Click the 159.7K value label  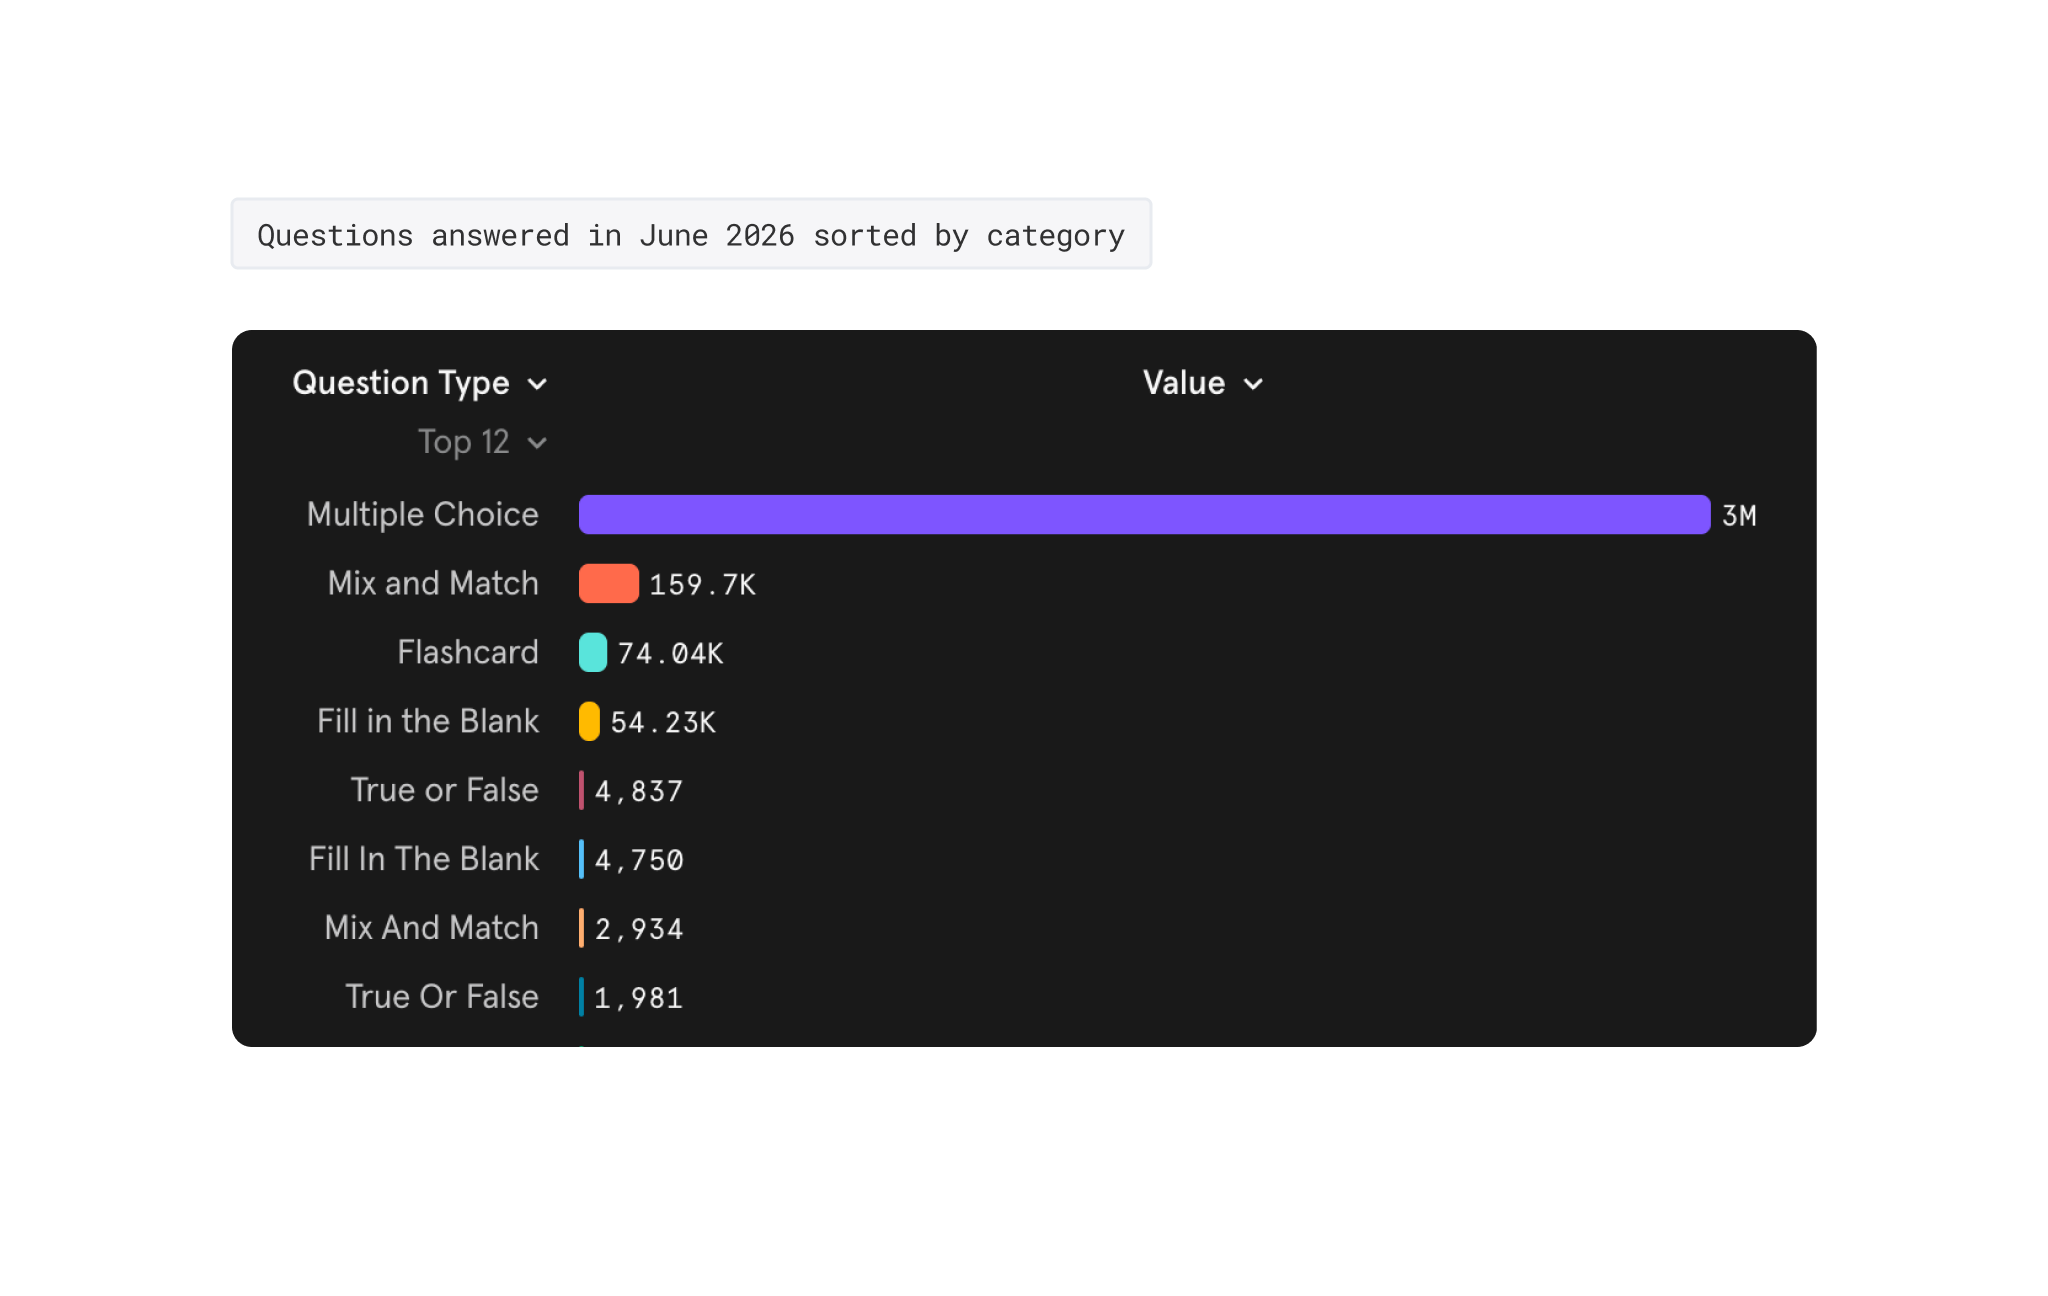coord(702,585)
